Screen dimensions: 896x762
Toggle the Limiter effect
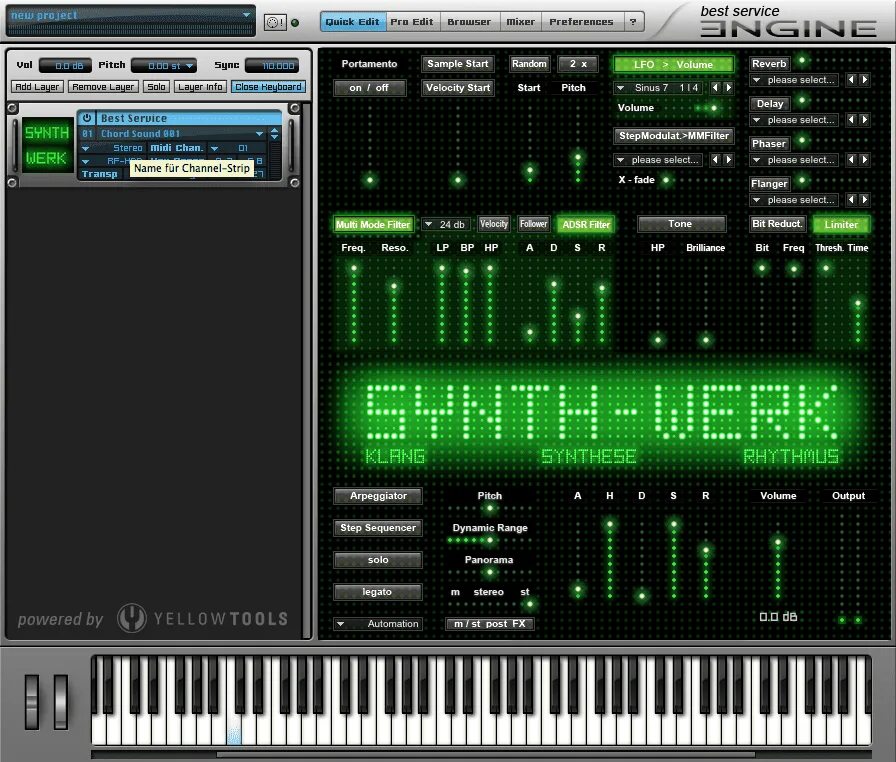(841, 224)
